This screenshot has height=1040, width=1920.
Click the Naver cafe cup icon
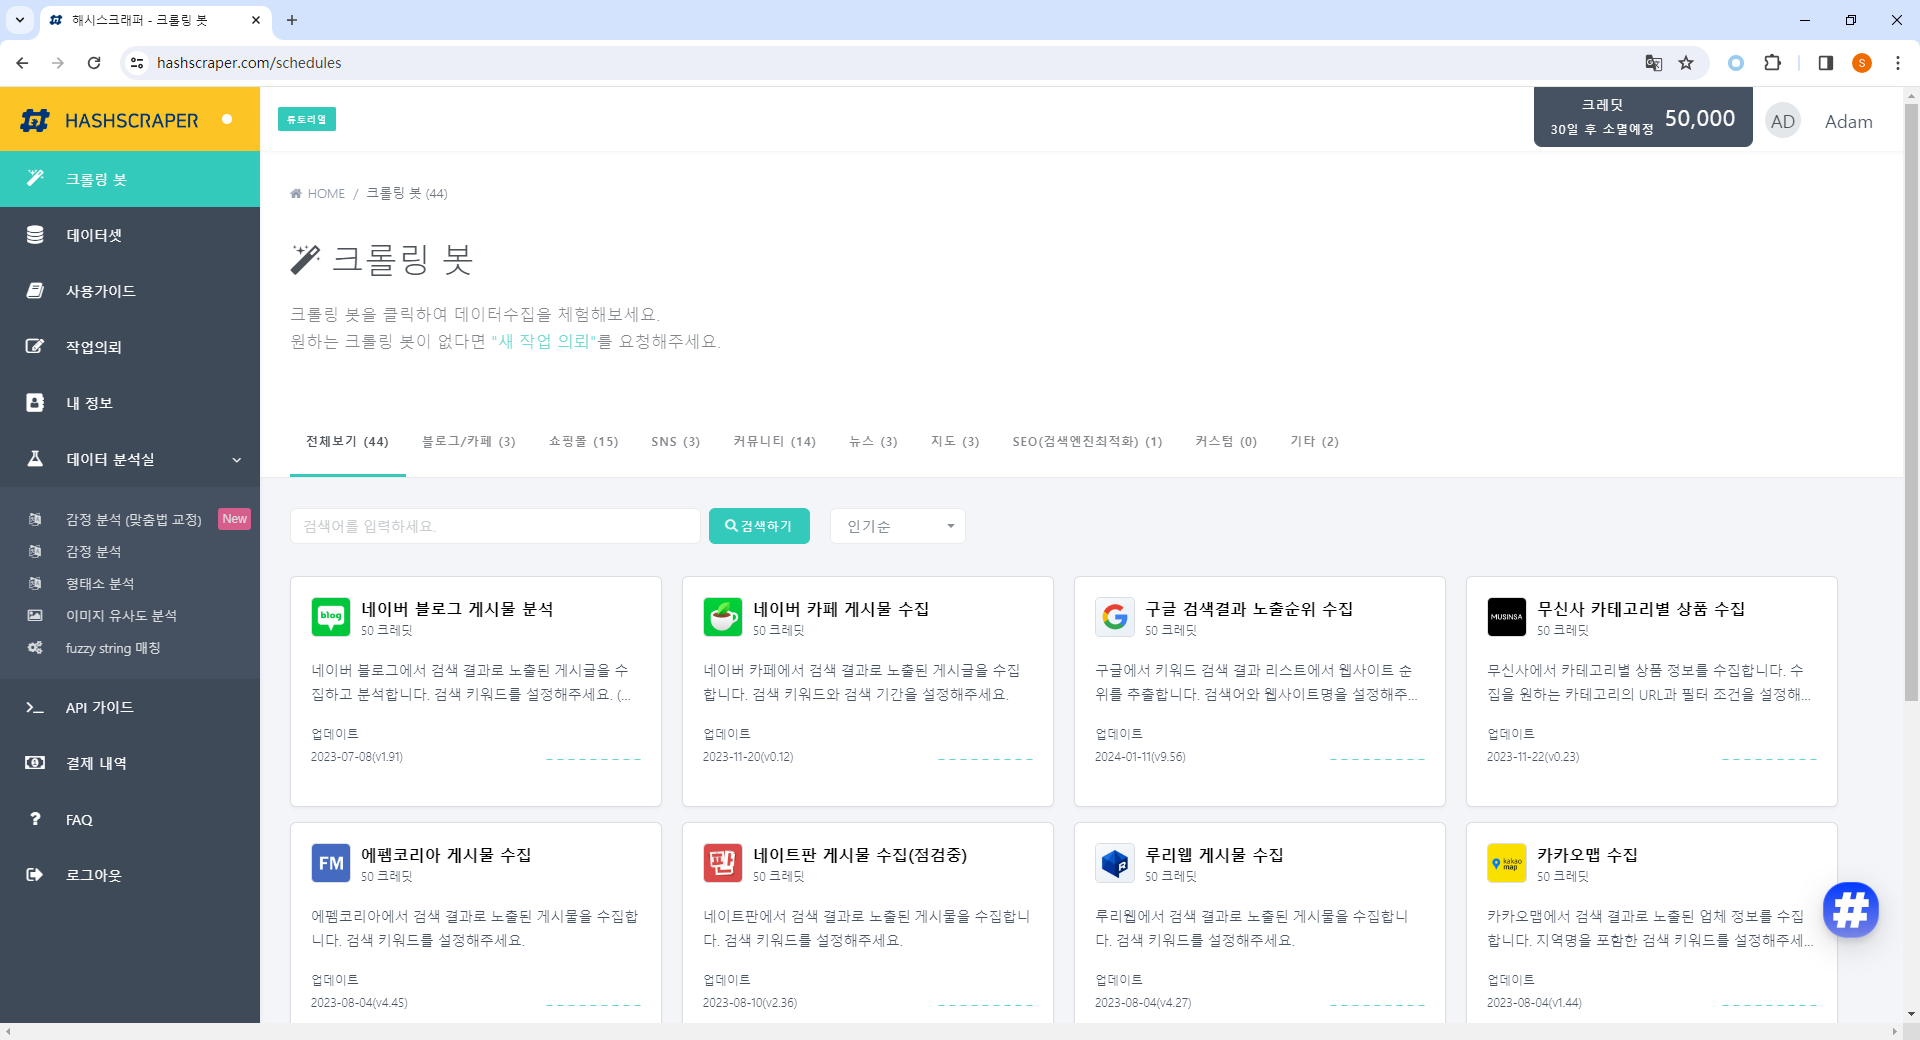723,617
